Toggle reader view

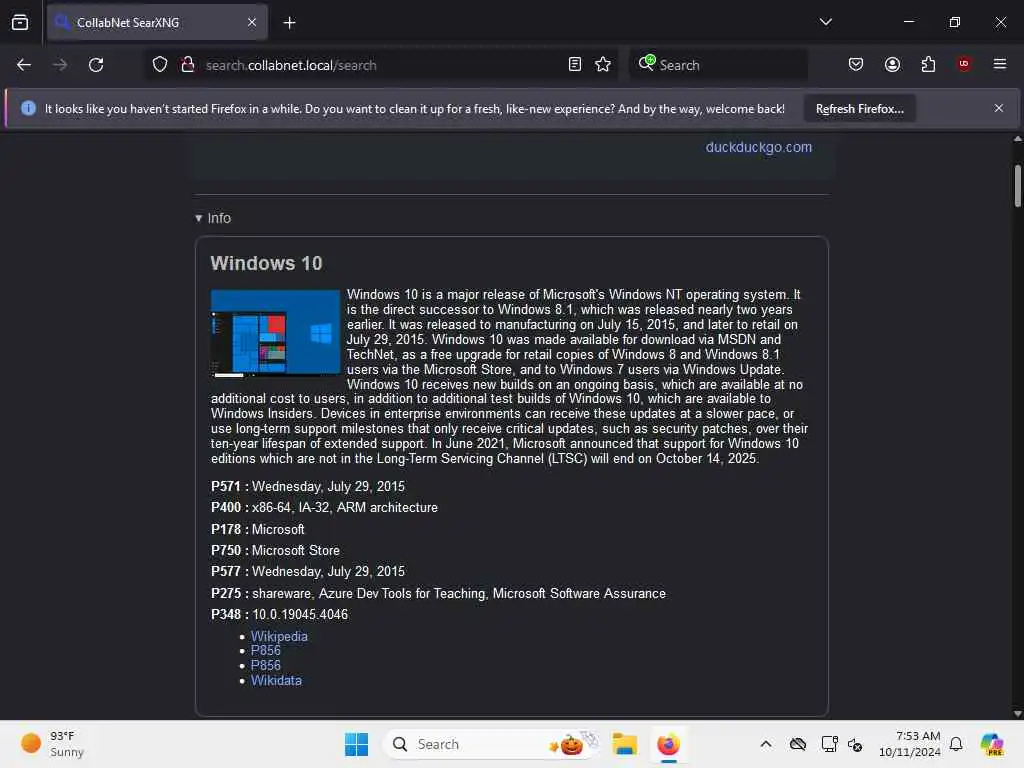(575, 65)
